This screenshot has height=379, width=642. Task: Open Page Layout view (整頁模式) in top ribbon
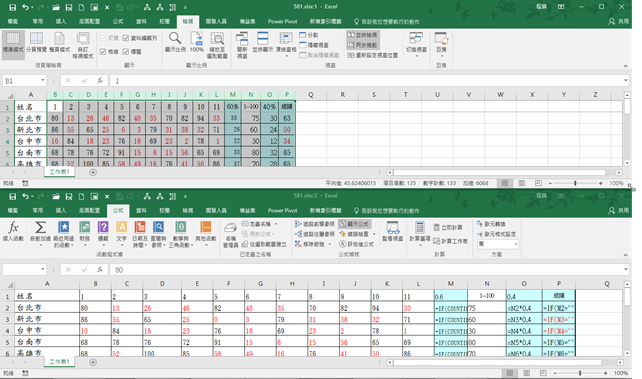(x=60, y=43)
